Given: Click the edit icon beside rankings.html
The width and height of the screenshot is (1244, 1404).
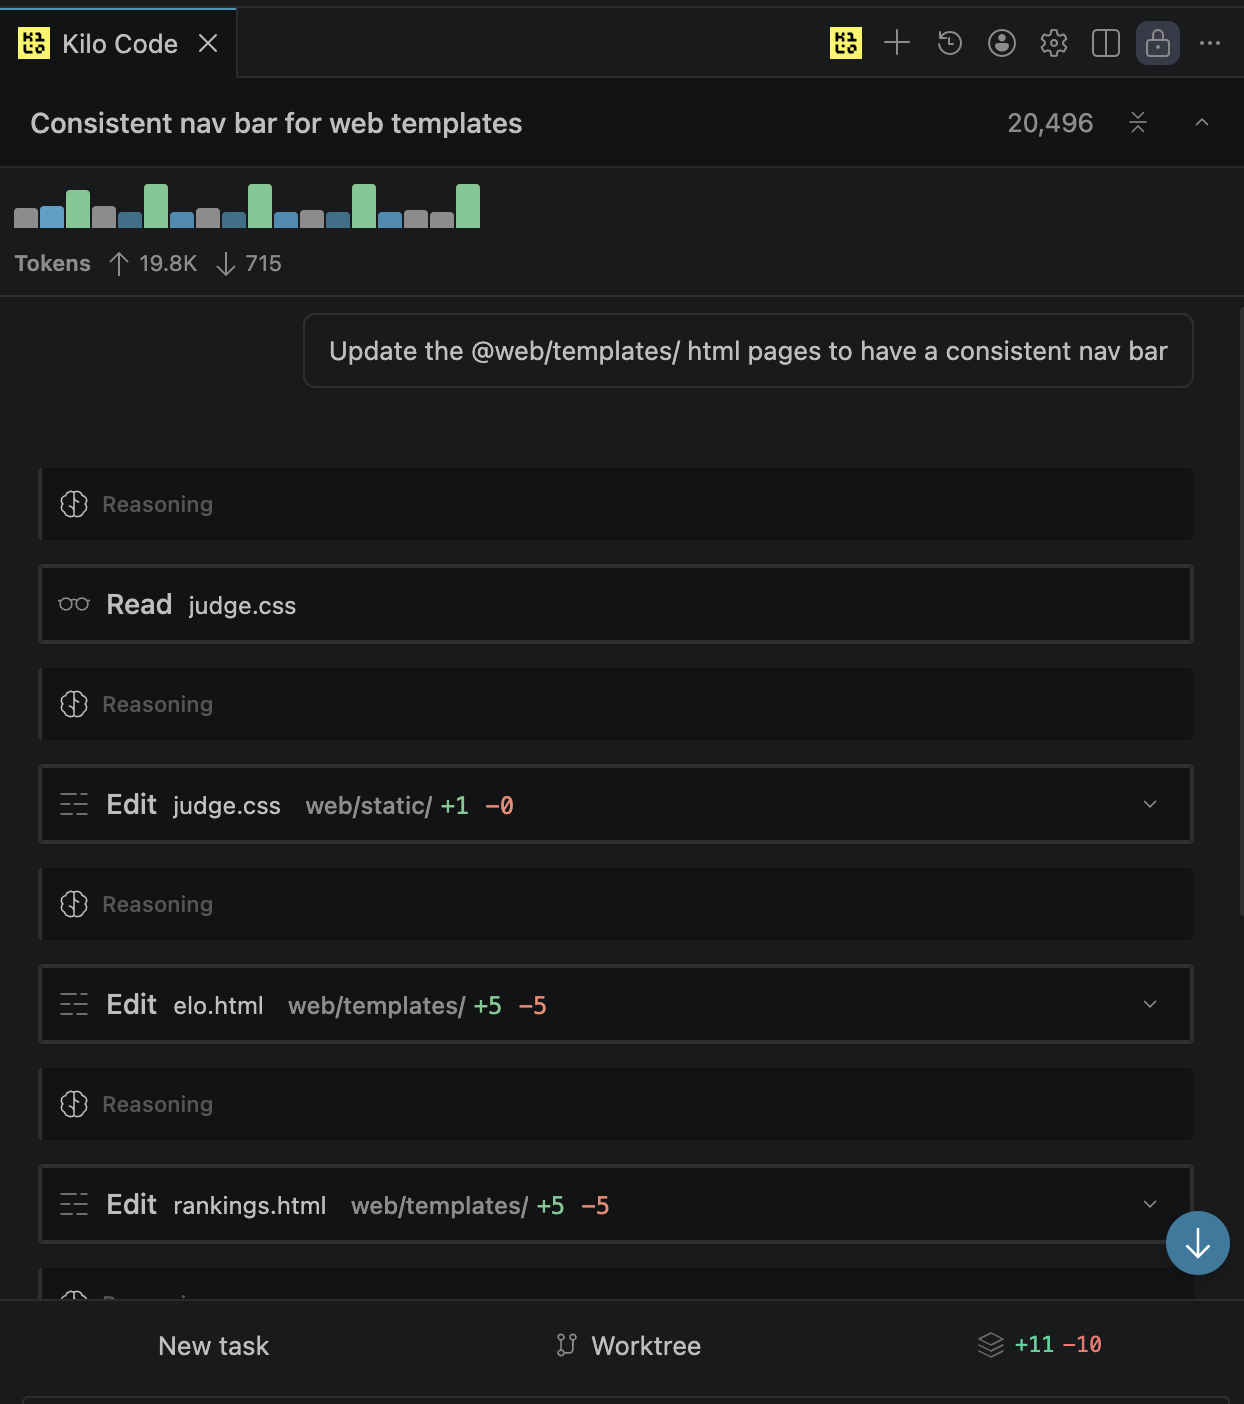Looking at the screenshot, I should coord(74,1204).
